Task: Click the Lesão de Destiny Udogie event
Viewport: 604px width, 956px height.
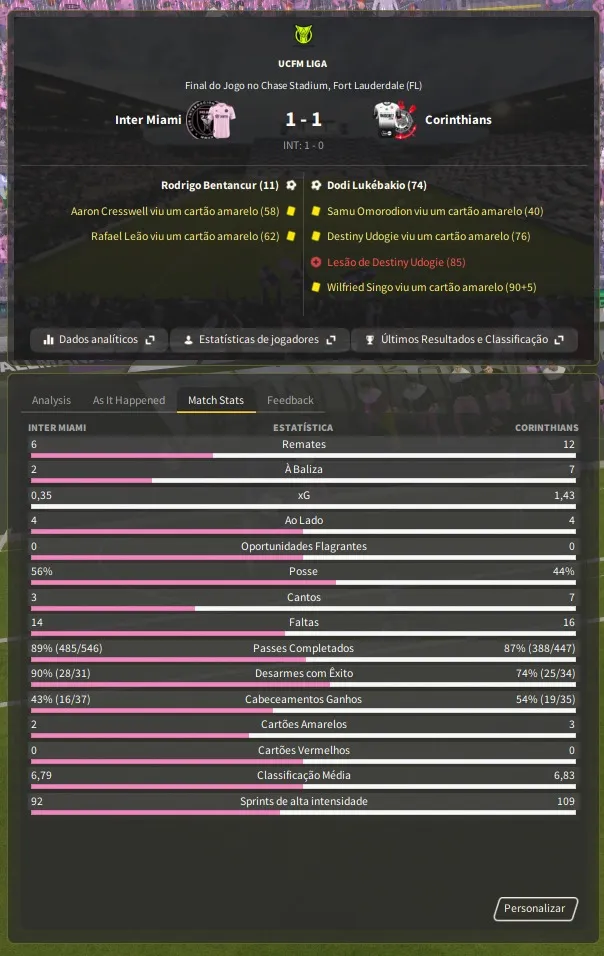Action: click(396, 262)
